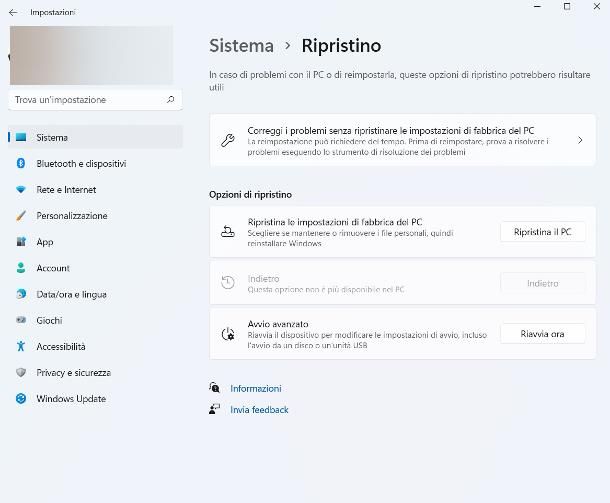Image resolution: width=610 pixels, height=503 pixels.
Task: Click the Rete e Internet wifi icon
Action: [21, 189]
